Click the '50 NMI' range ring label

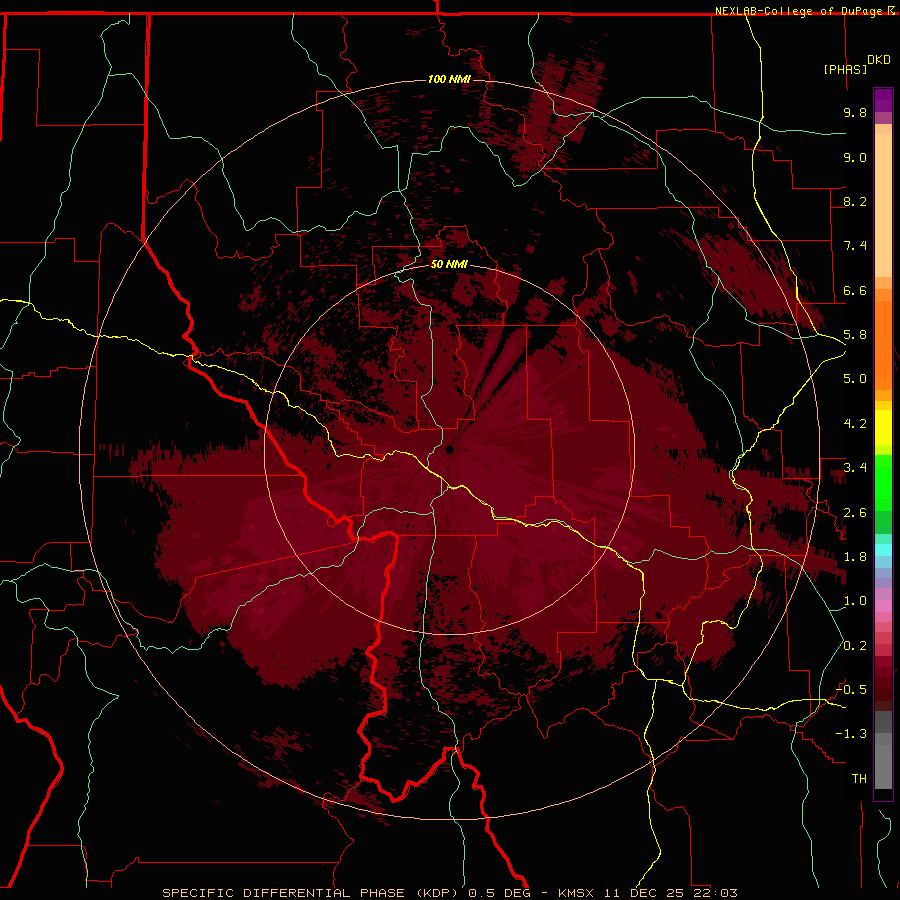pos(449,264)
